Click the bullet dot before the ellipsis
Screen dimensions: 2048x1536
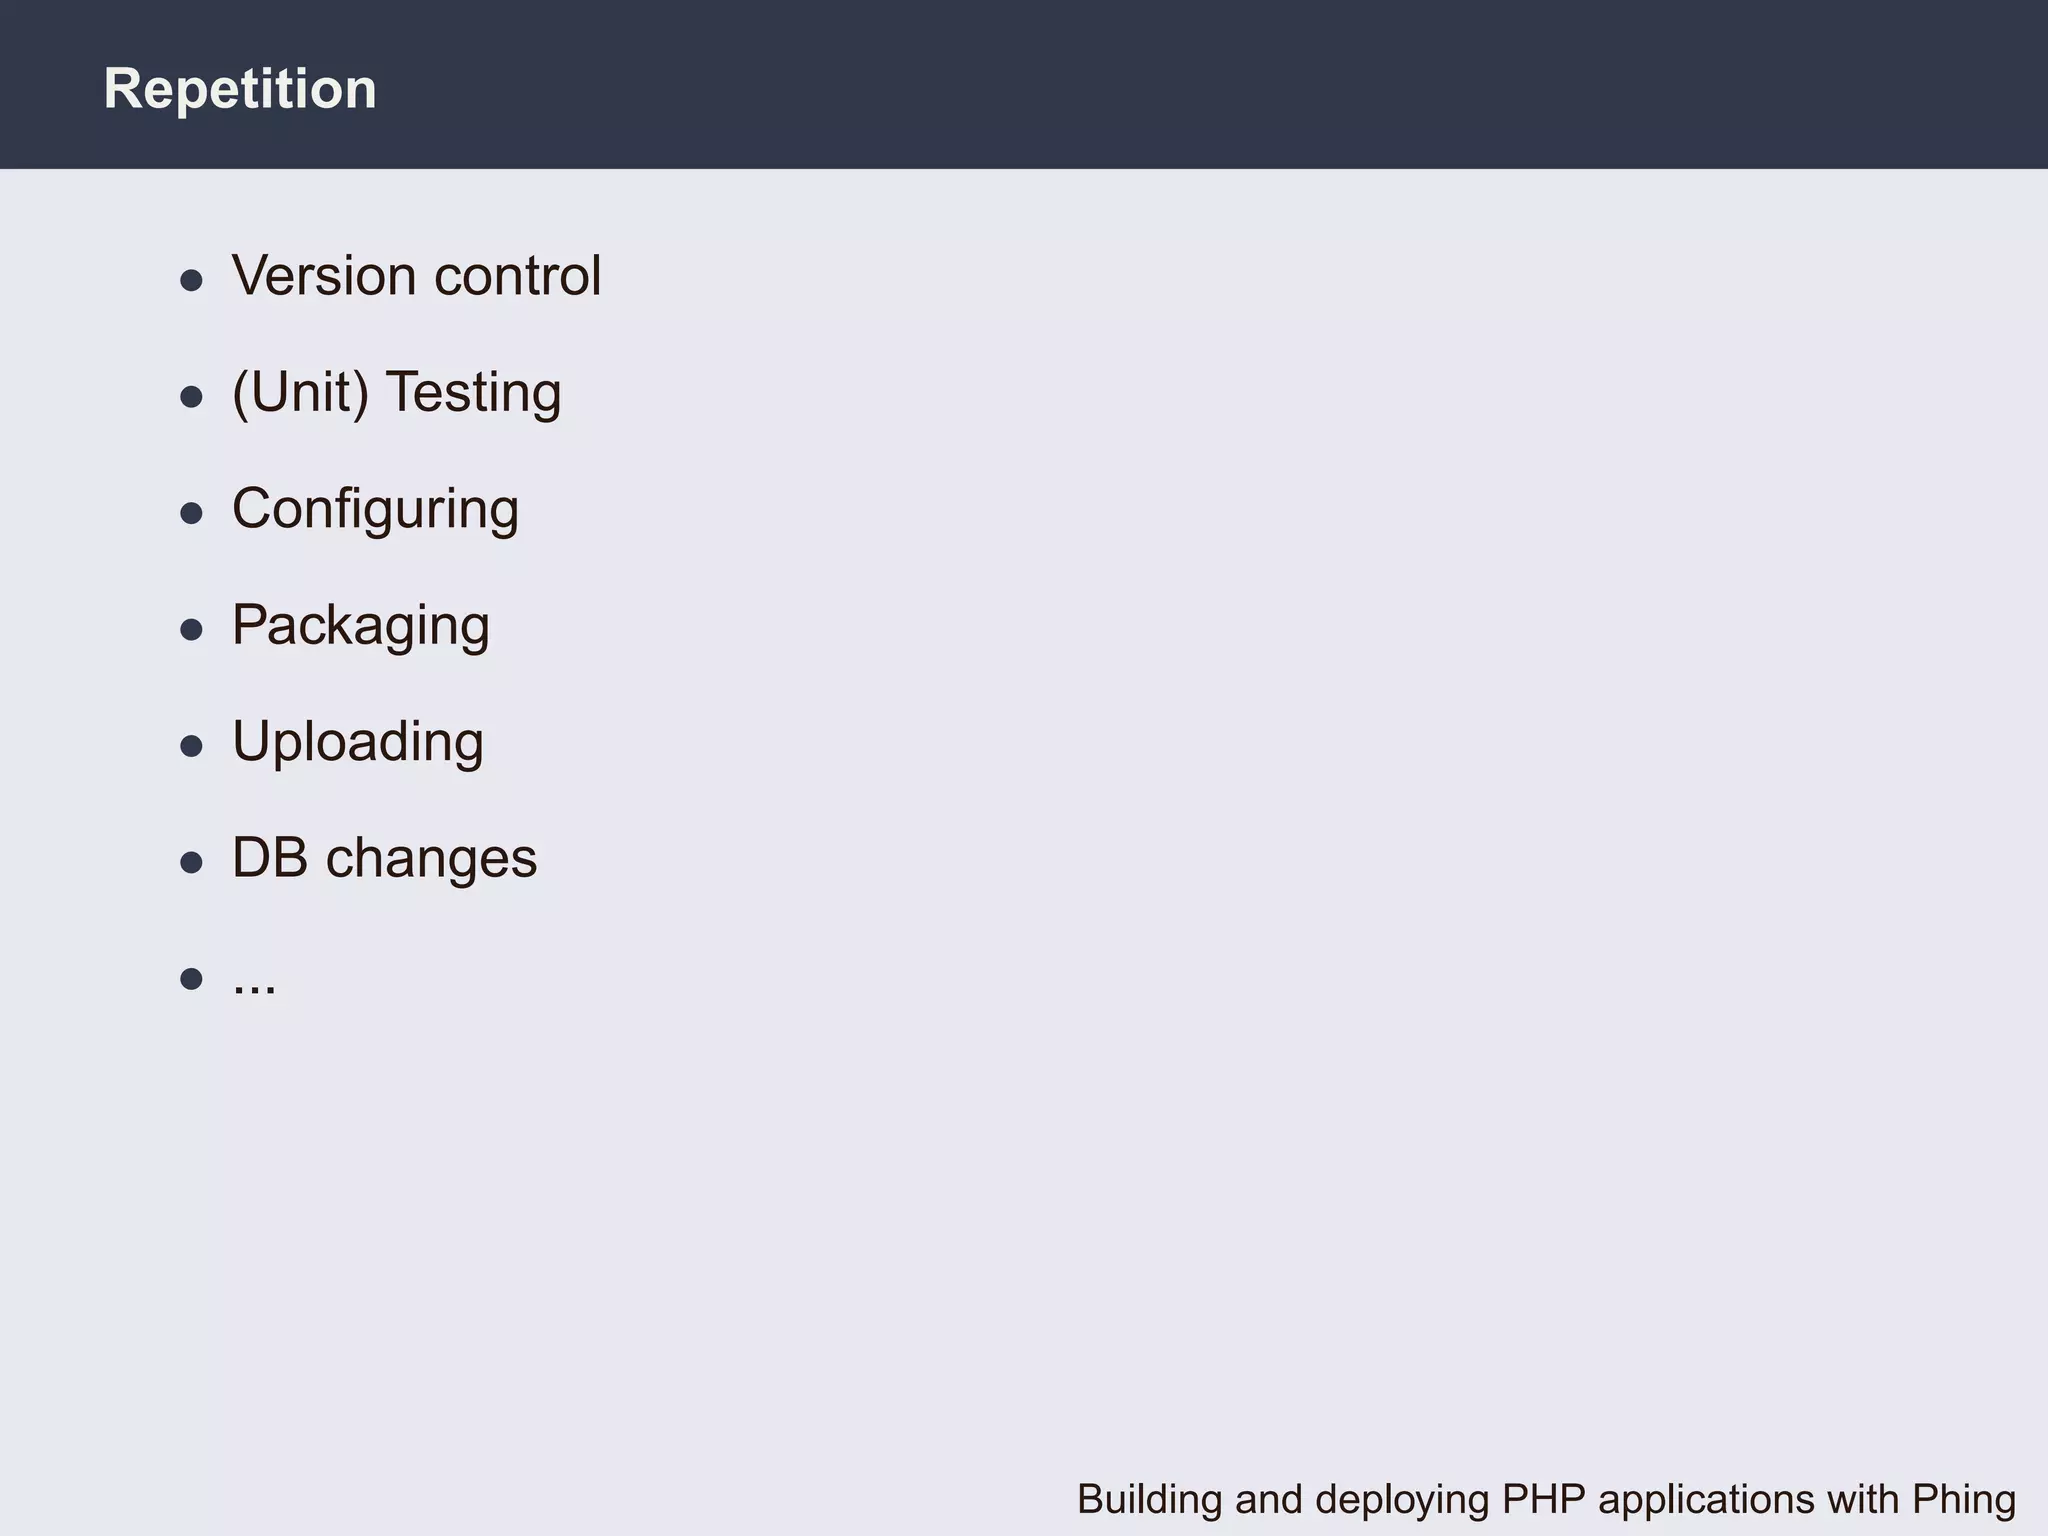(x=191, y=978)
